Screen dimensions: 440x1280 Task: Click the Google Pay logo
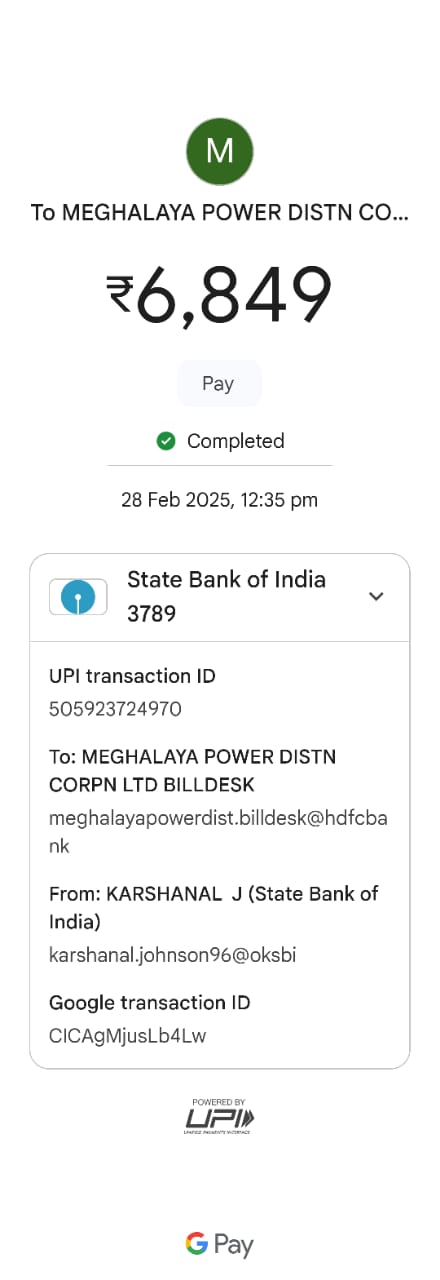tap(220, 1244)
